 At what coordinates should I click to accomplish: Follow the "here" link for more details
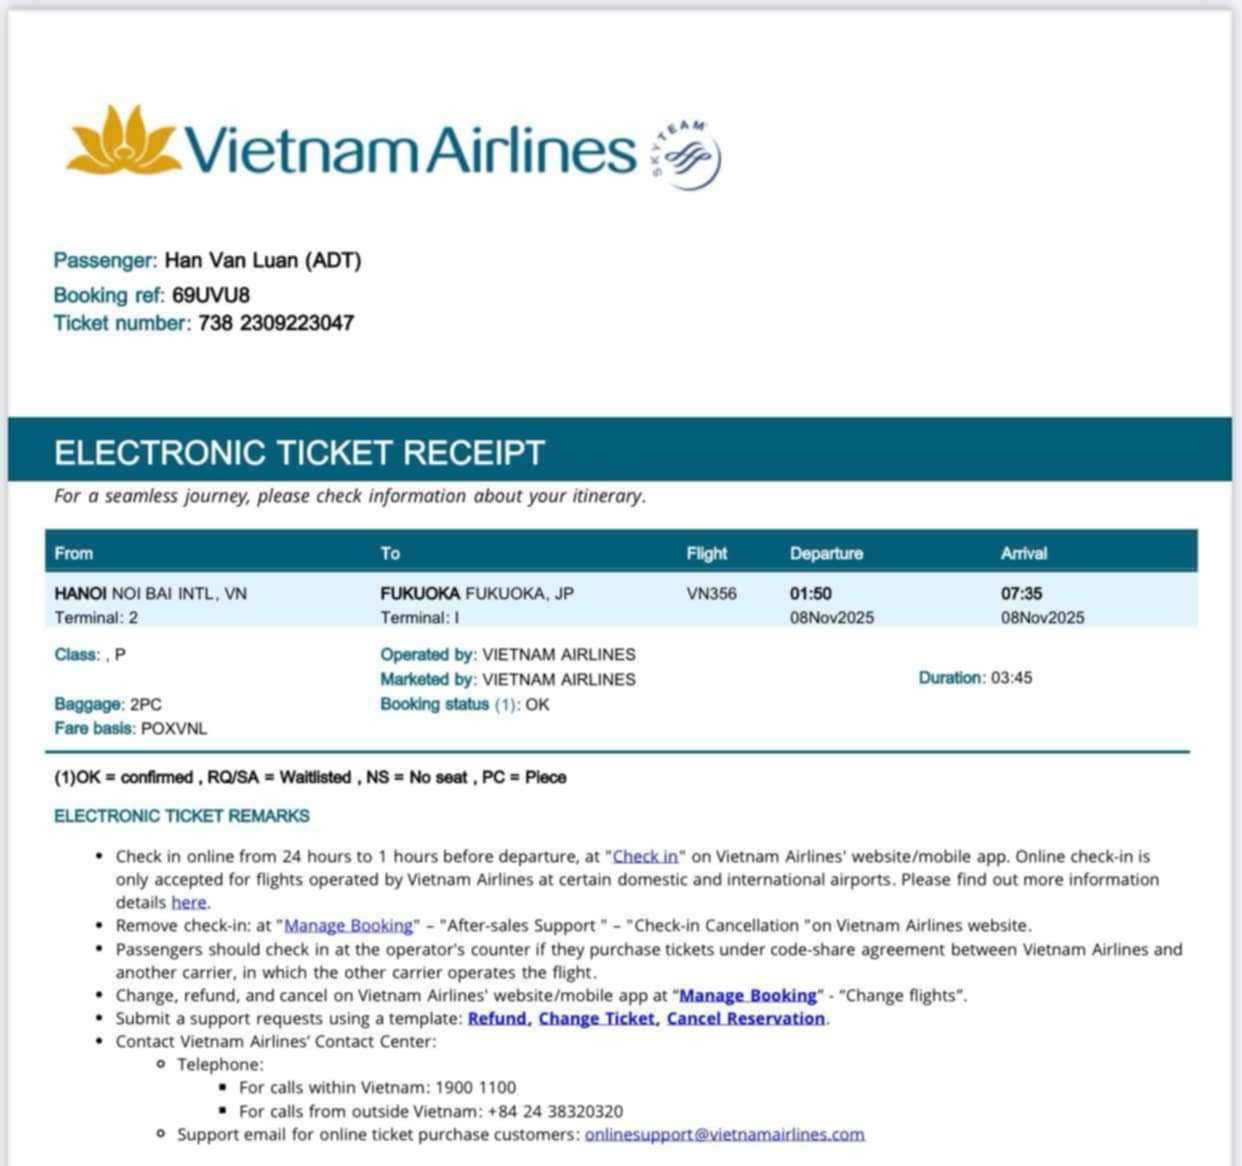pyautogui.click(x=188, y=902)
